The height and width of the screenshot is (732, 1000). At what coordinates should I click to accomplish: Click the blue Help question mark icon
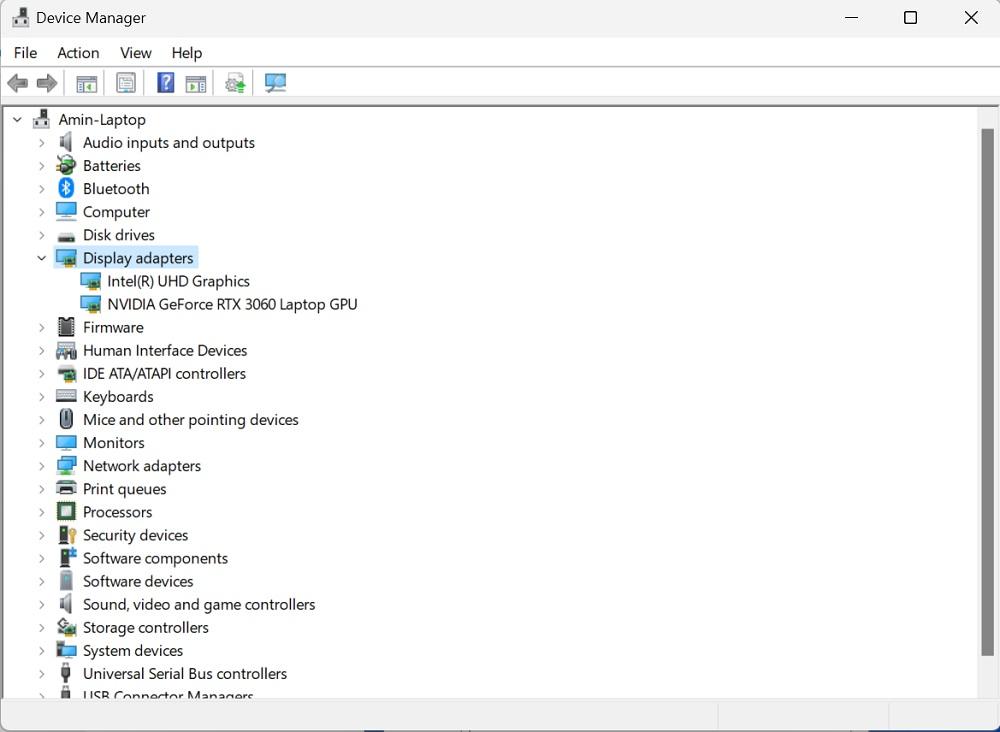pyautogui.click(x=166, y=83)
